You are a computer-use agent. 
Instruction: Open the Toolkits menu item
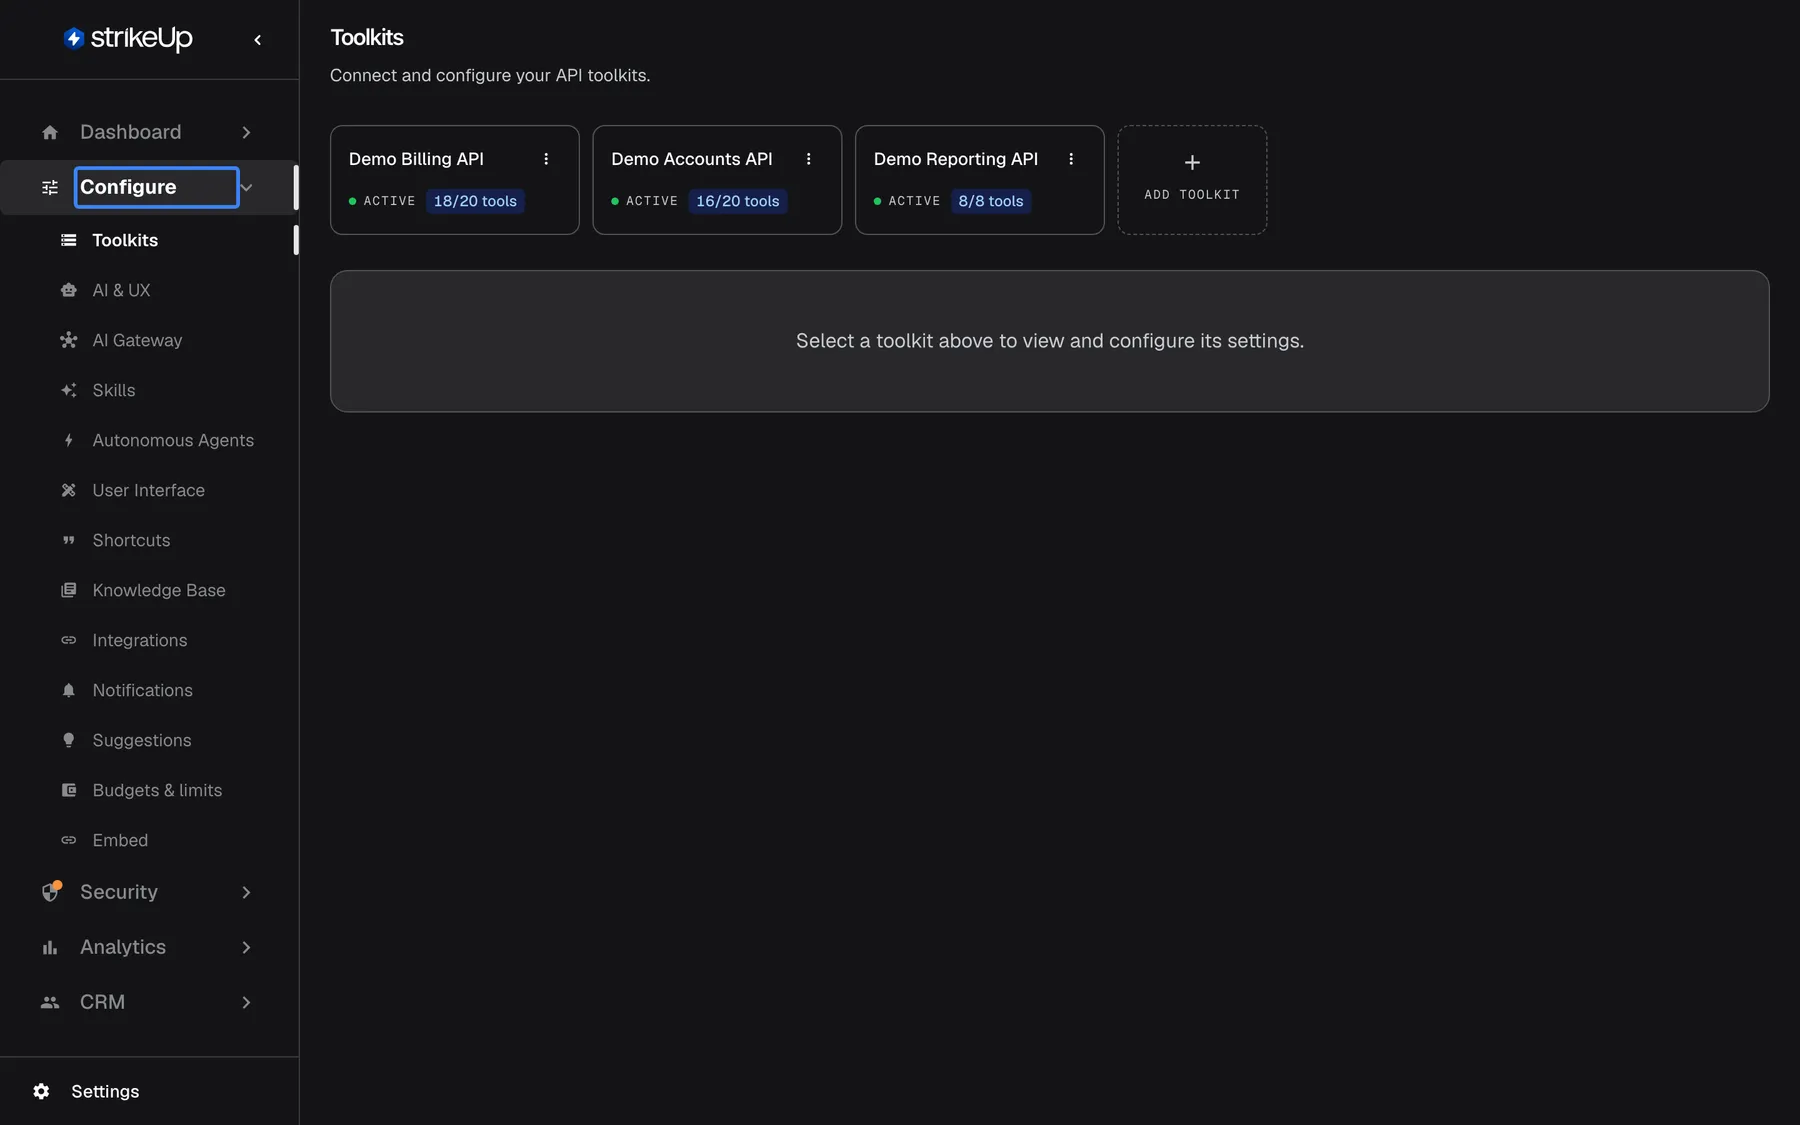point(150,240)
